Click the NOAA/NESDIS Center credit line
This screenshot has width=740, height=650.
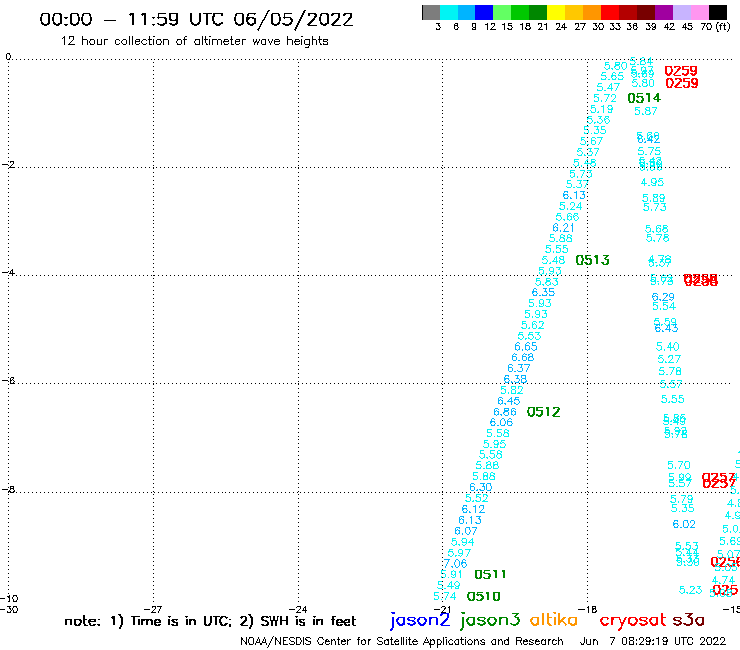click(402, 641)
